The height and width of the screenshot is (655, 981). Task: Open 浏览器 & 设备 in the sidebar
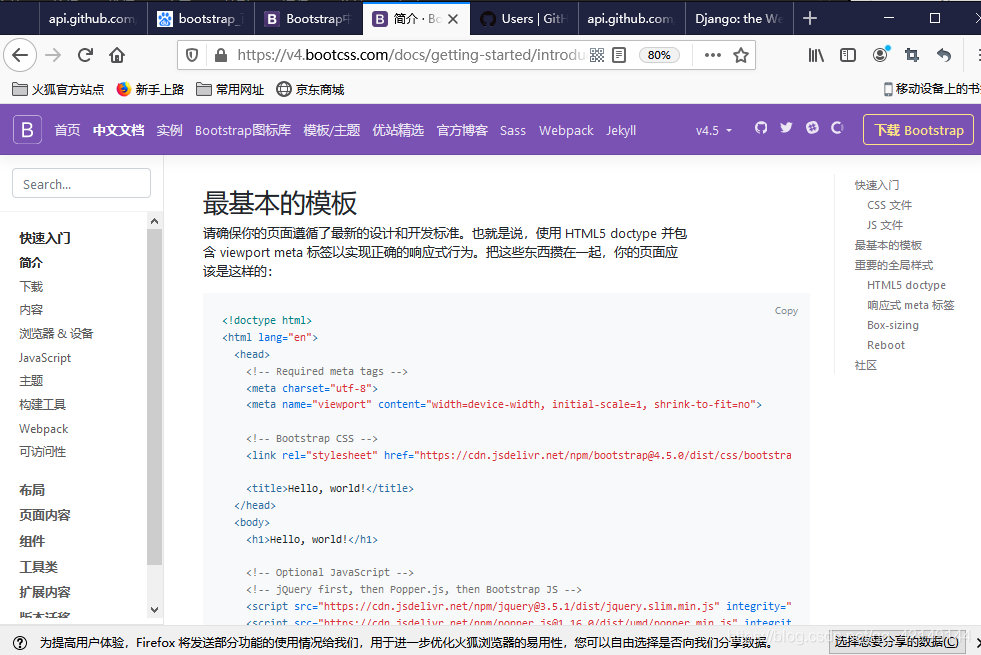coord(56,333)
